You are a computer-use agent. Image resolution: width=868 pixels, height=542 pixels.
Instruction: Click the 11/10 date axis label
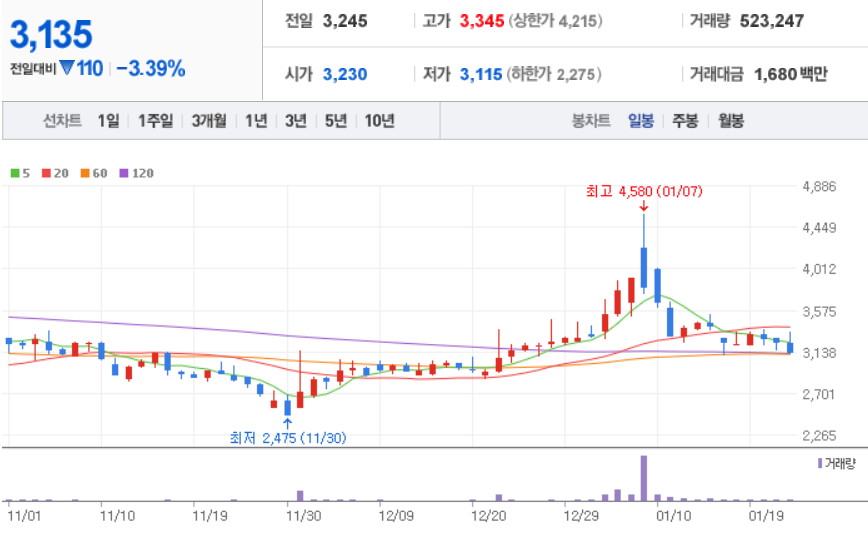coord(117,516)
